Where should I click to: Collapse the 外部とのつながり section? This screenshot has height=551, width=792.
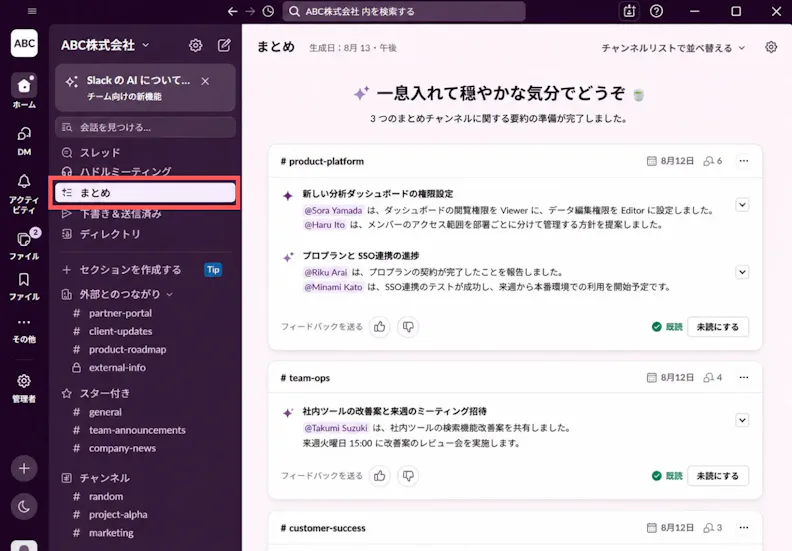[x=170, y=294]
